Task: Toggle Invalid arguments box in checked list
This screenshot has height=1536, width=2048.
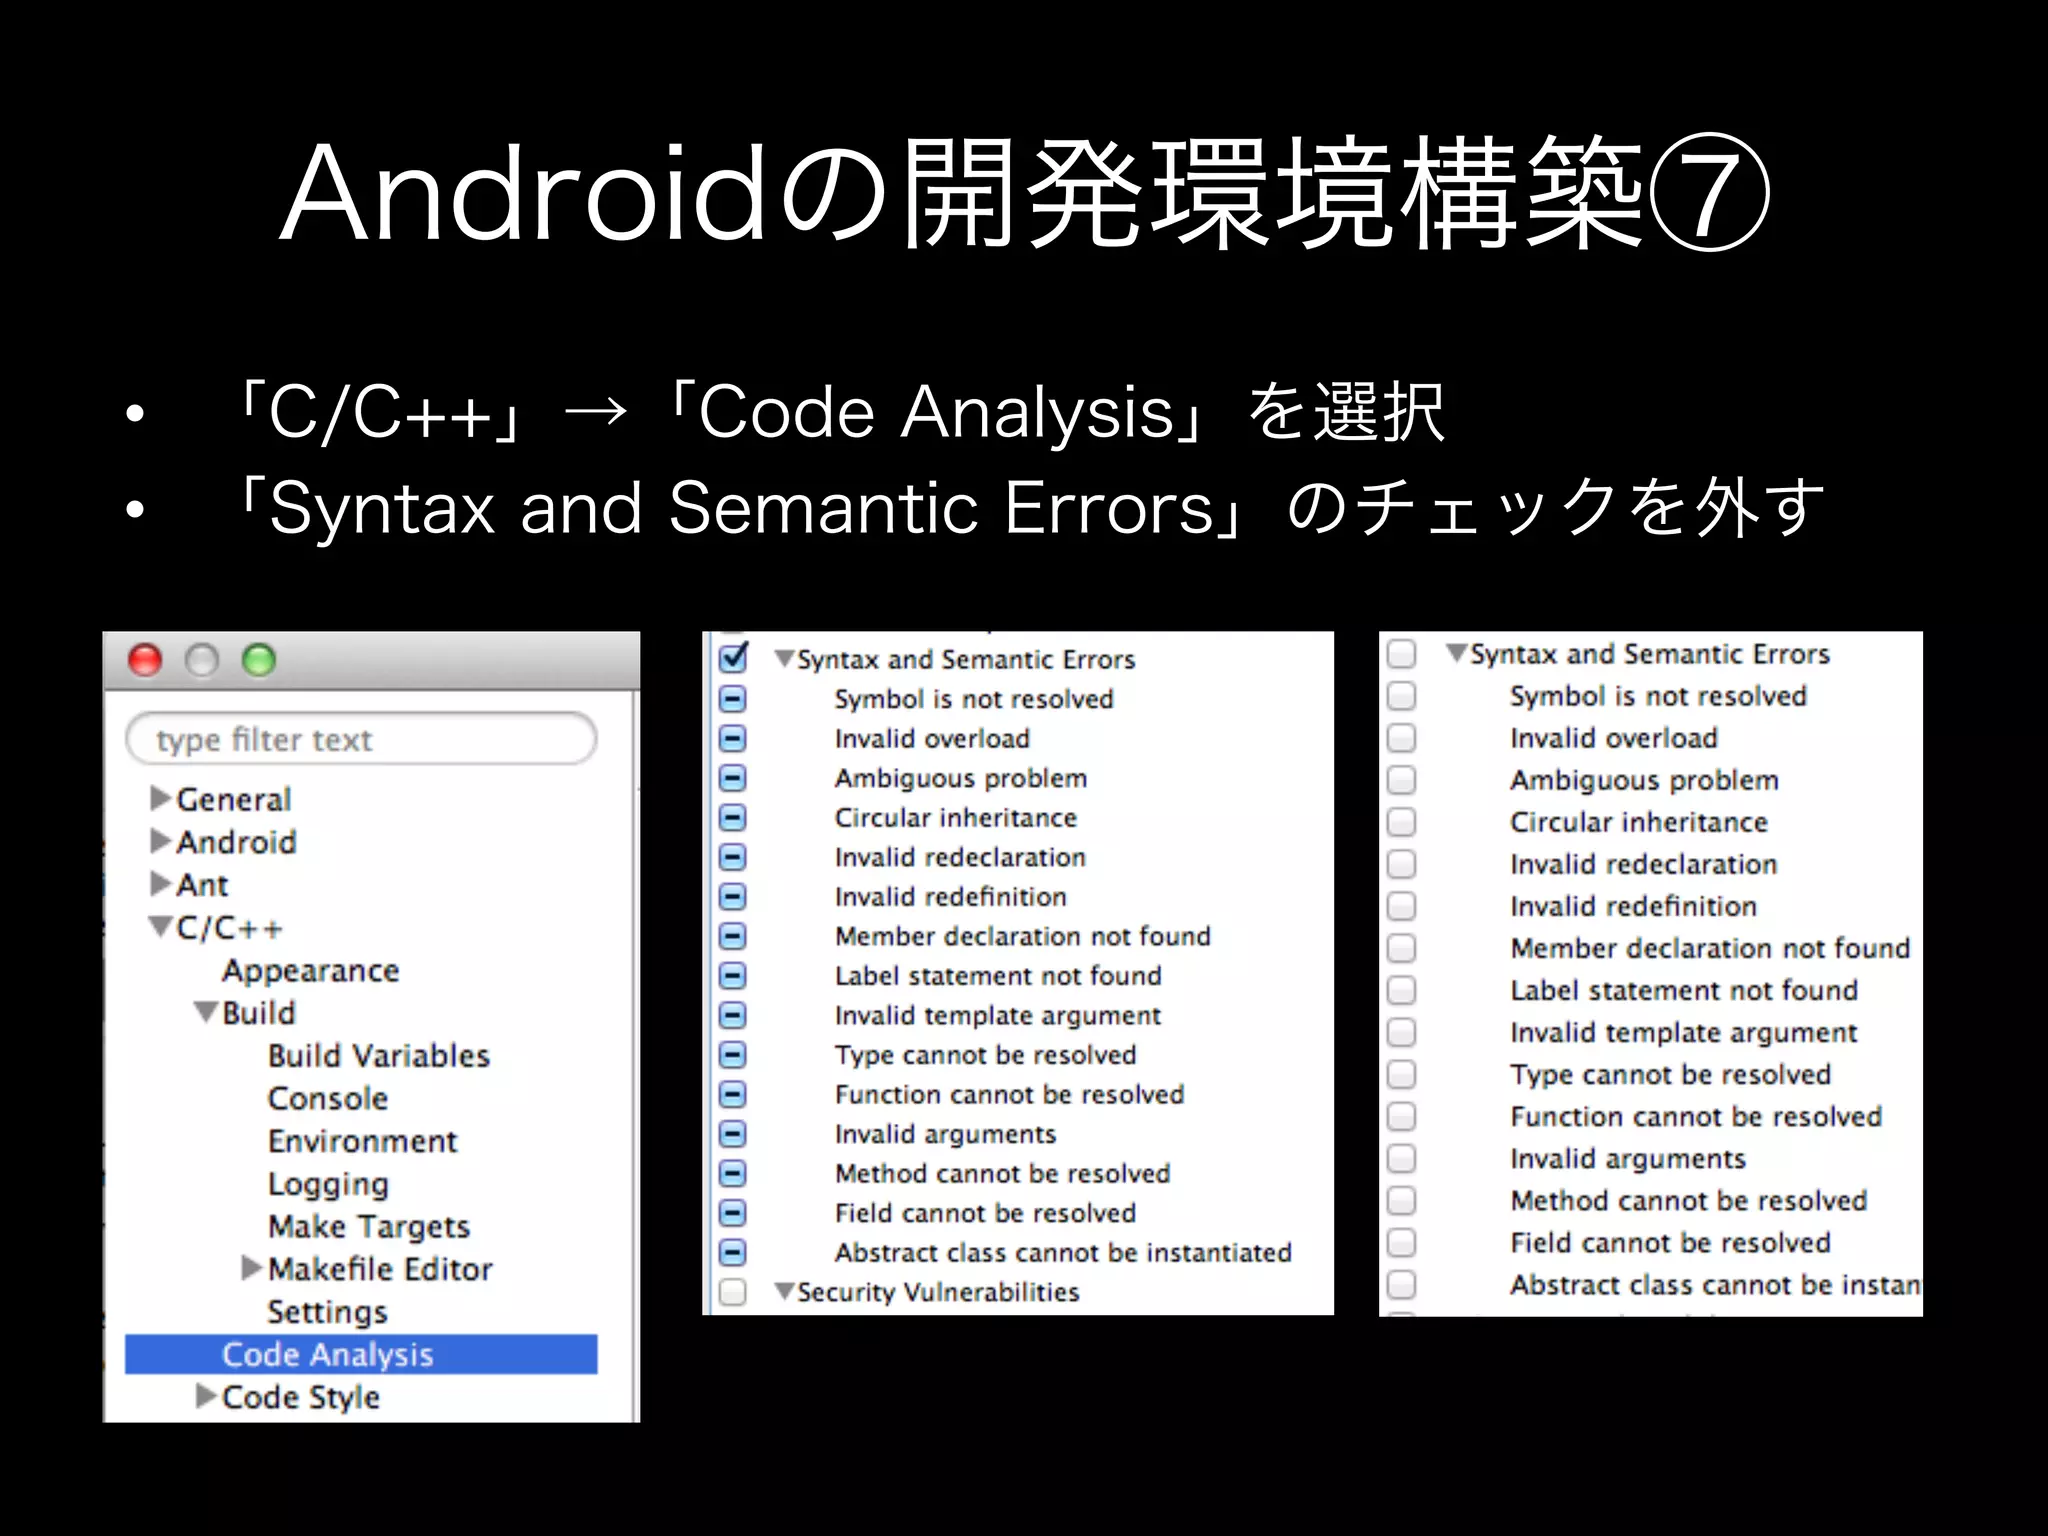Action: coord(733,1133)
